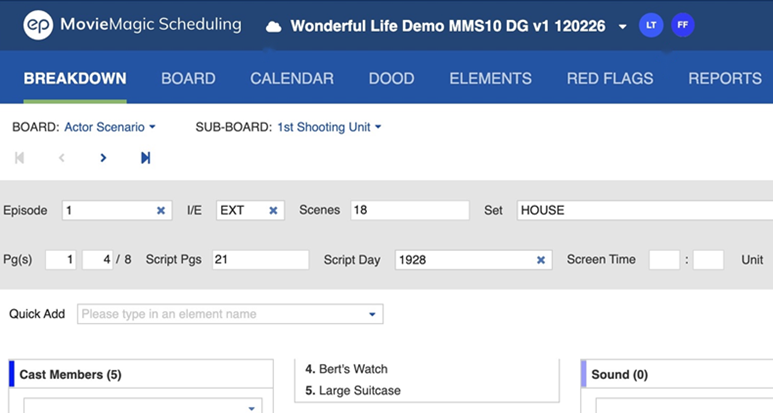Switch to the ELEMENTS tab
The image size is (773, 413).
point(491,78)
